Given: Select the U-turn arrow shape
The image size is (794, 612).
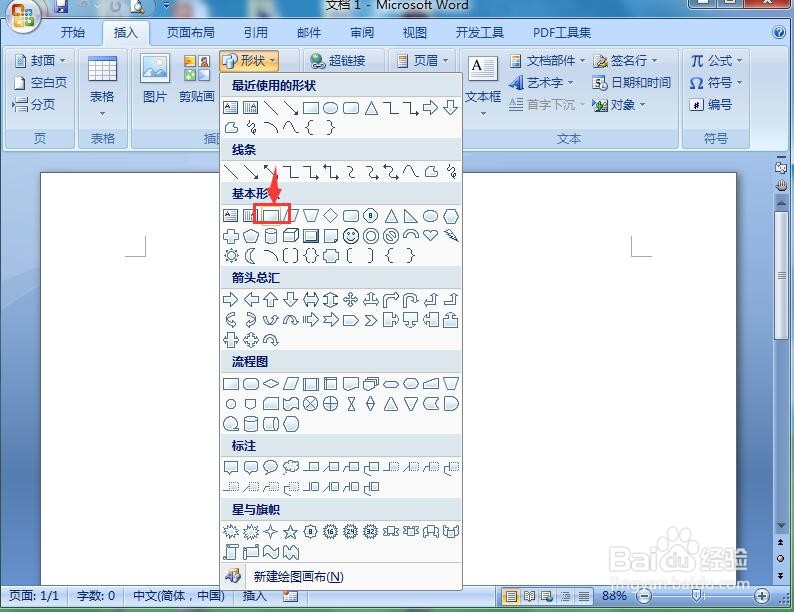Looking at the screenshot, I should point(410,300).
